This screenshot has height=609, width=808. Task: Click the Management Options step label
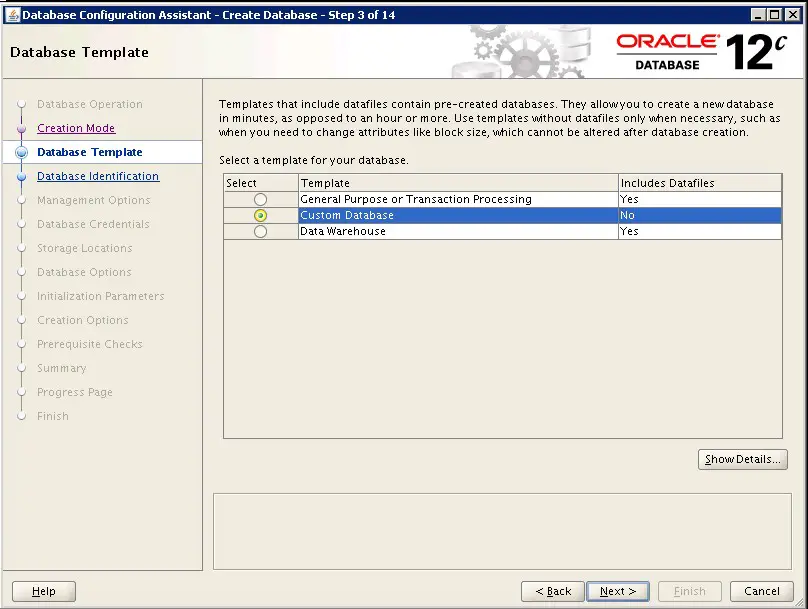(x=94, y=200)
